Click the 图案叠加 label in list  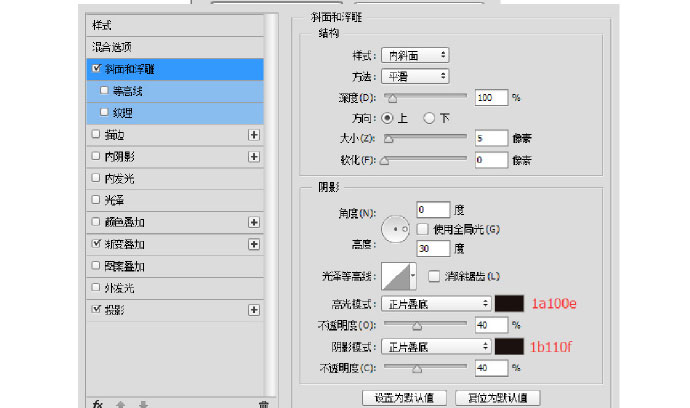click(x=125, y=266)
